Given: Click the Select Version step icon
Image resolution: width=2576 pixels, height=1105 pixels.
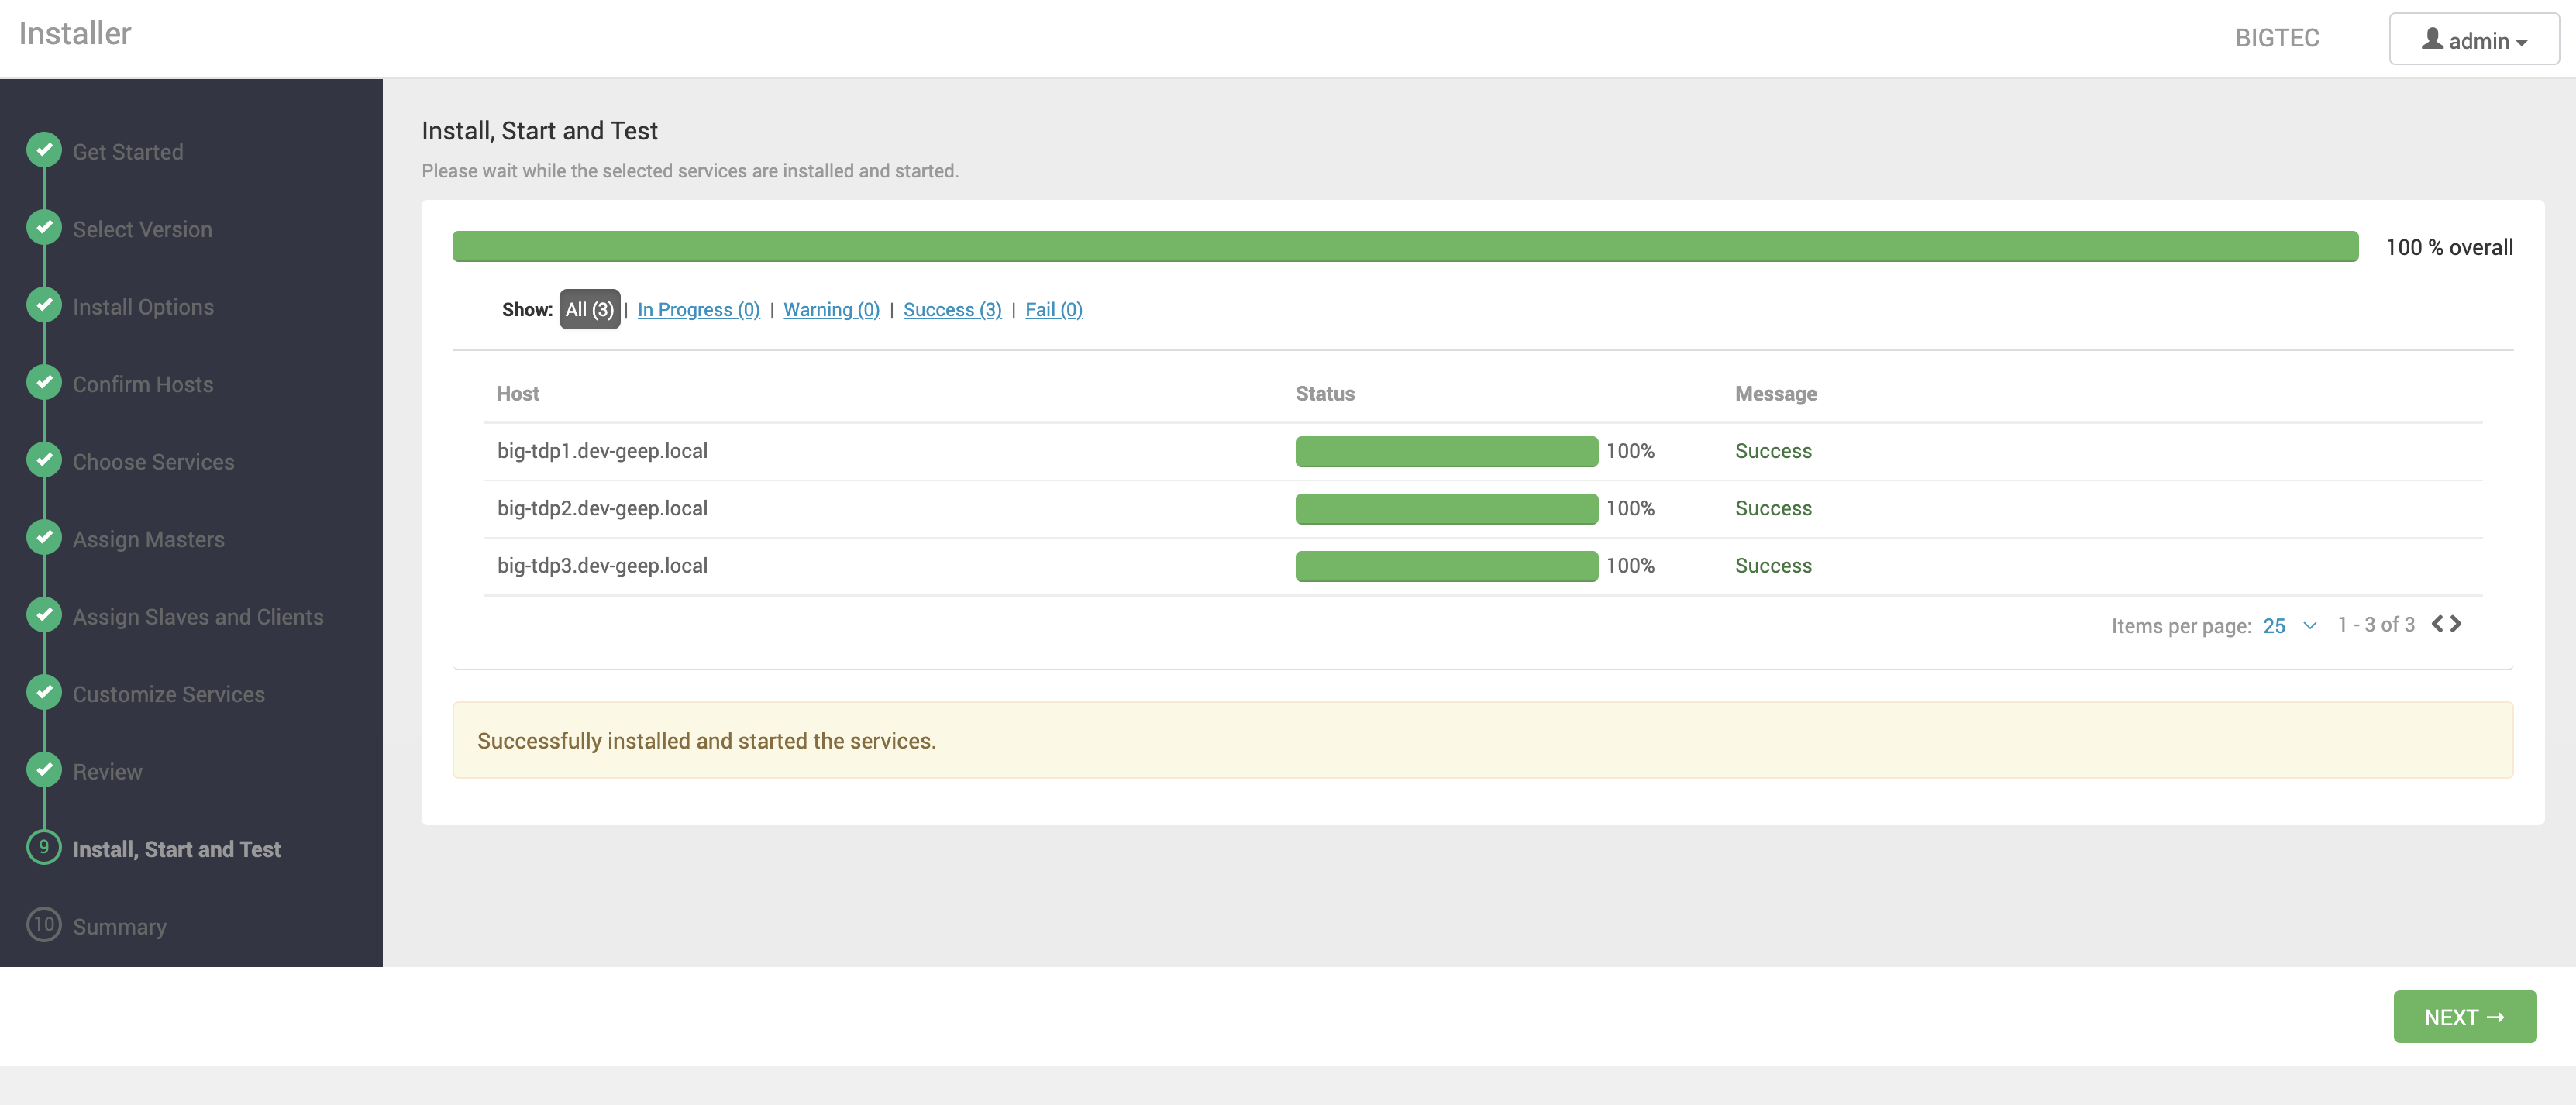Looking at the screenshot, I should click(44, 226).
